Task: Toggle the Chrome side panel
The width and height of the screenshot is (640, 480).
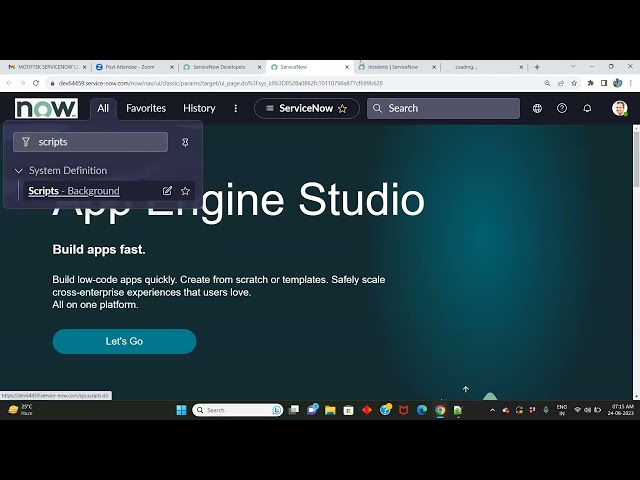Action: (x=604, y=83)
